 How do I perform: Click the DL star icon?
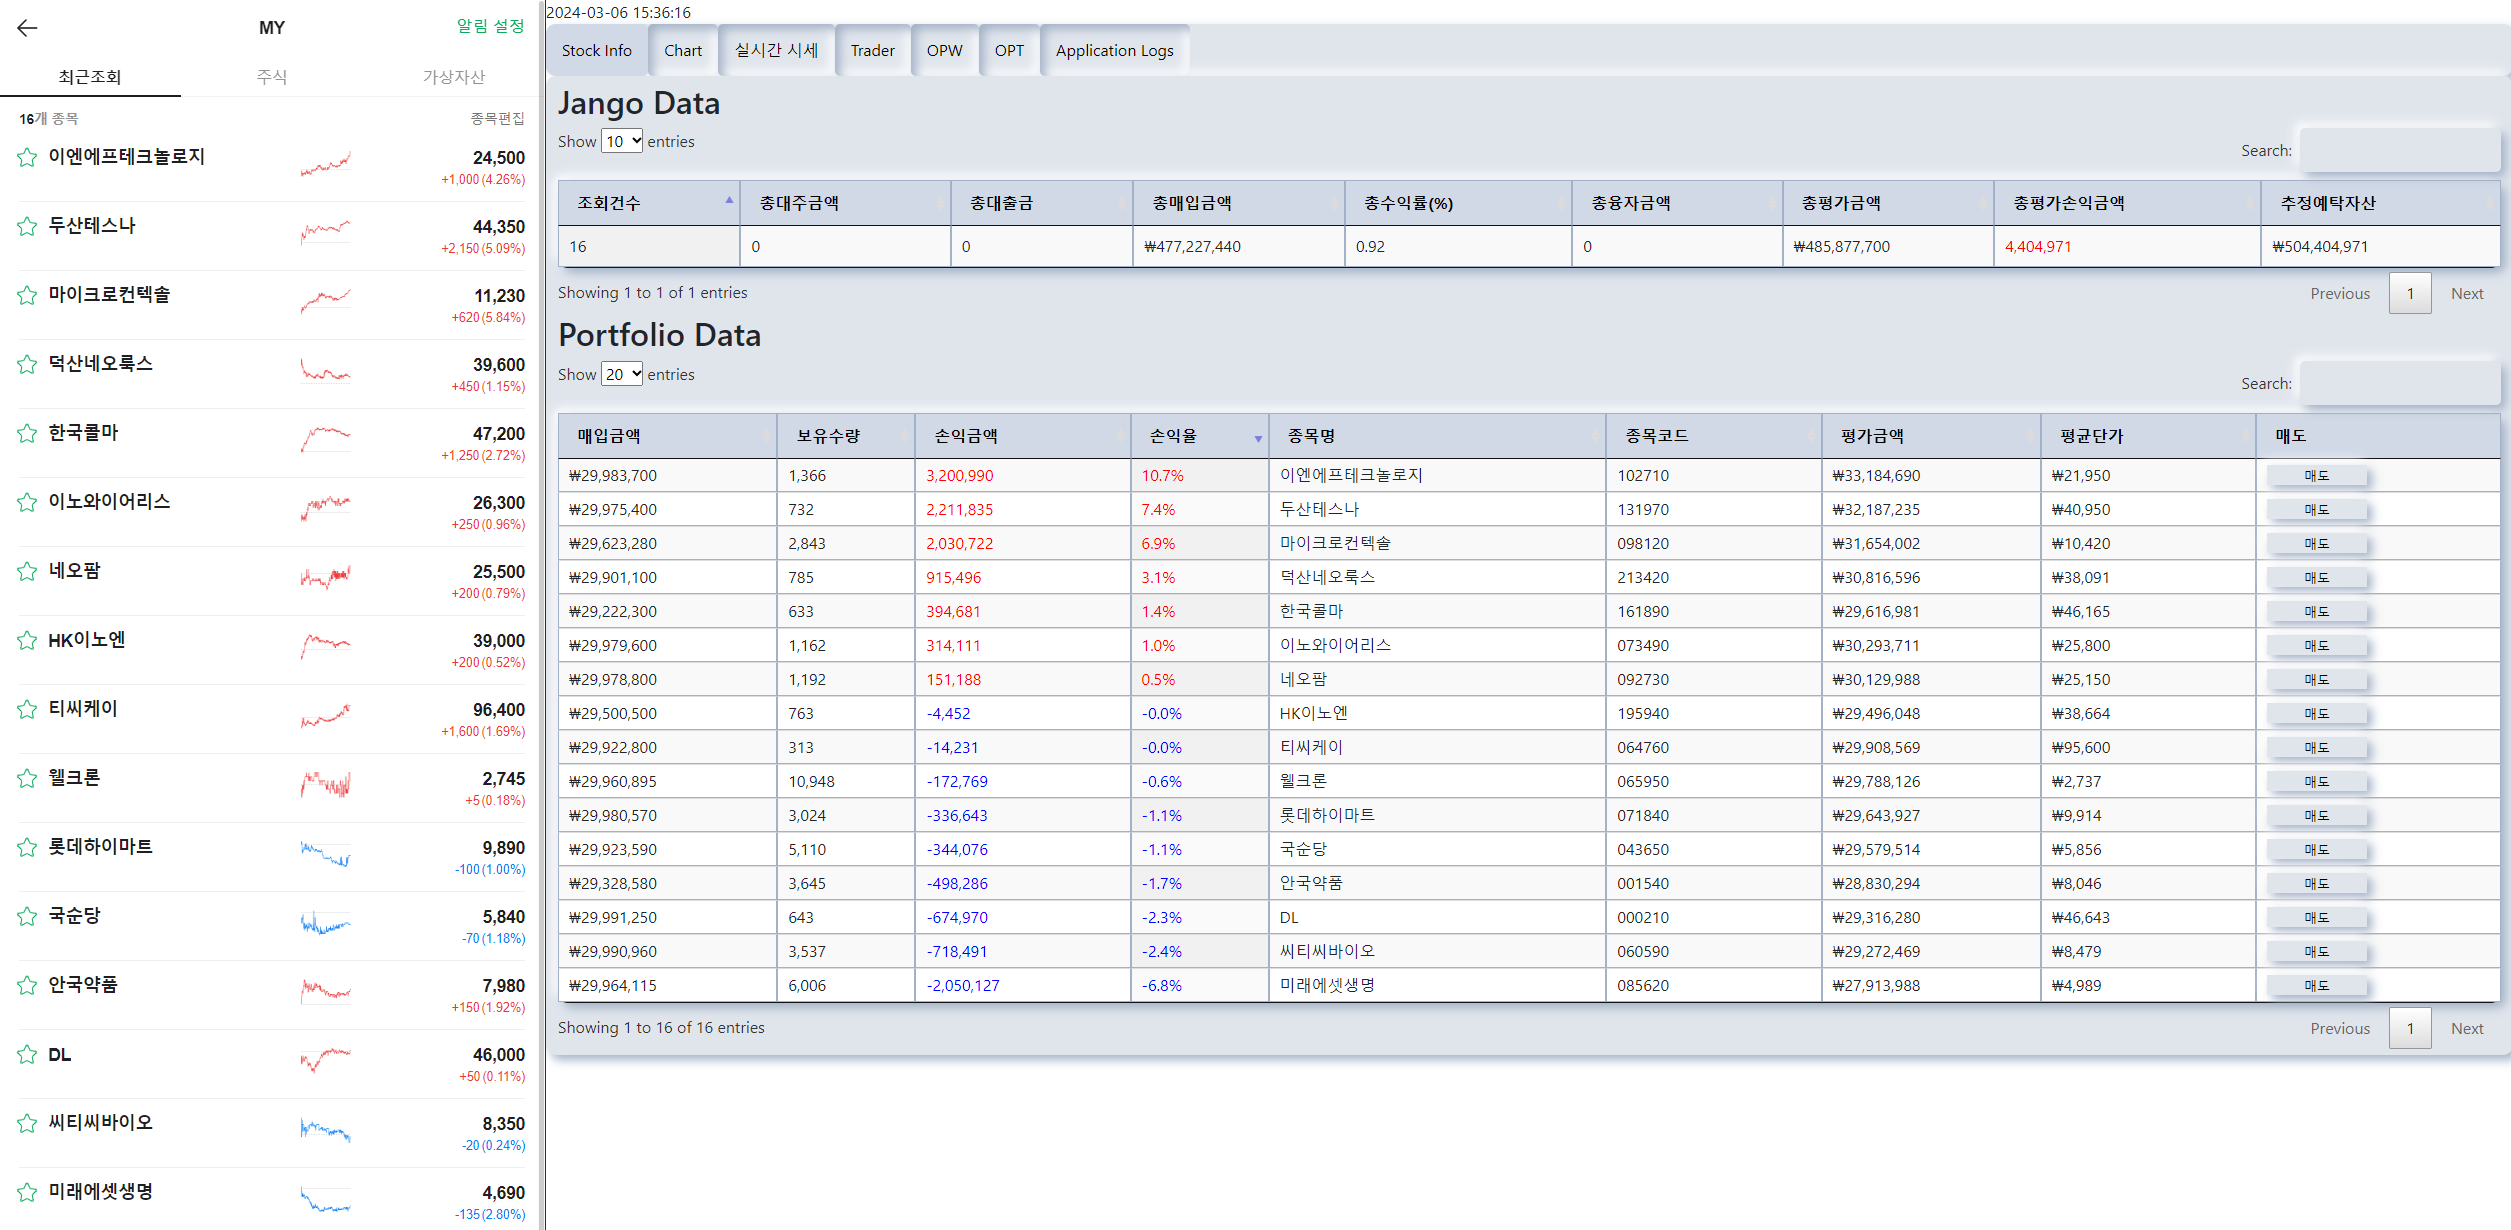[27, 1054]
